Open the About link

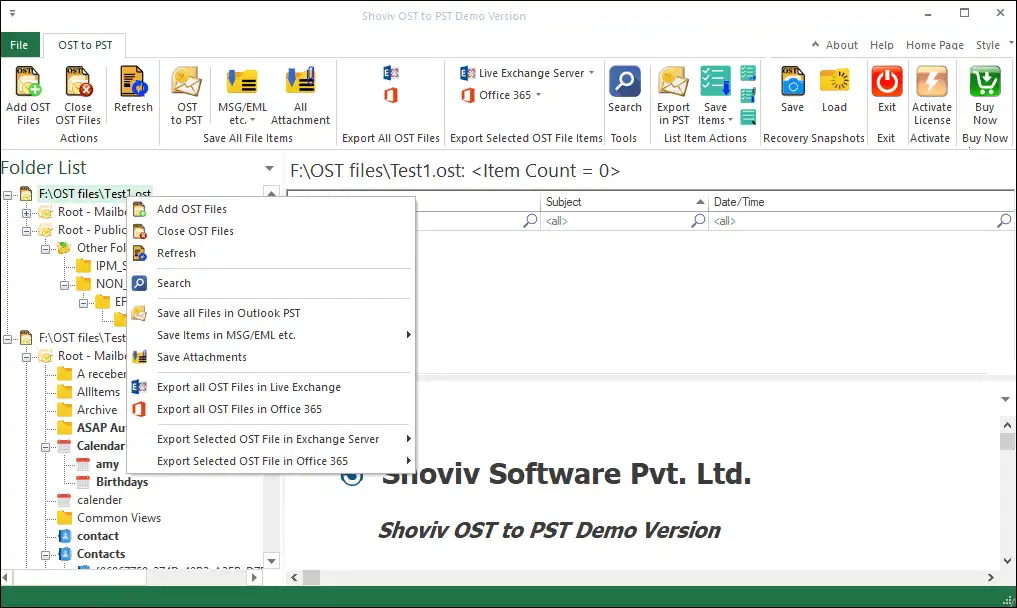click(841, 45)
